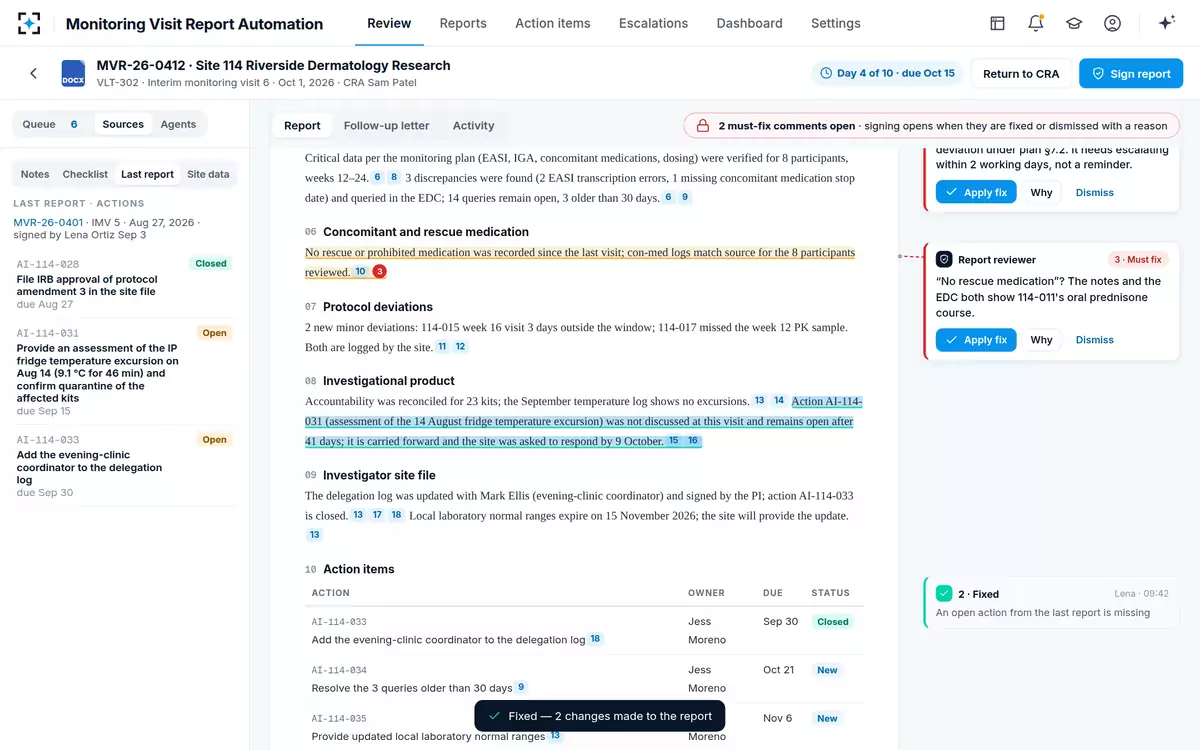Image resolution: width=1200 pixels, height=750 pixels.
Task: Click citation 8 in critical data paragraph
Action: (x=394, y=177)
